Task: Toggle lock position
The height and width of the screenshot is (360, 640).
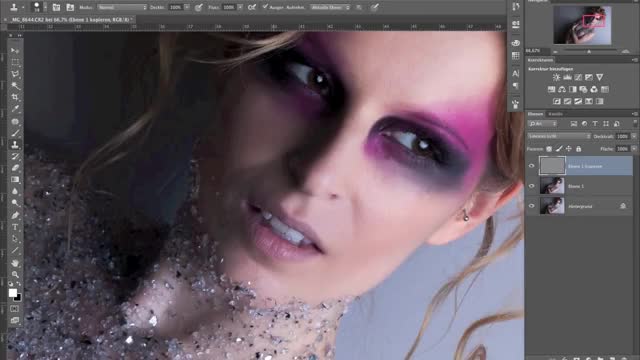Action: (x=569, y=149)
